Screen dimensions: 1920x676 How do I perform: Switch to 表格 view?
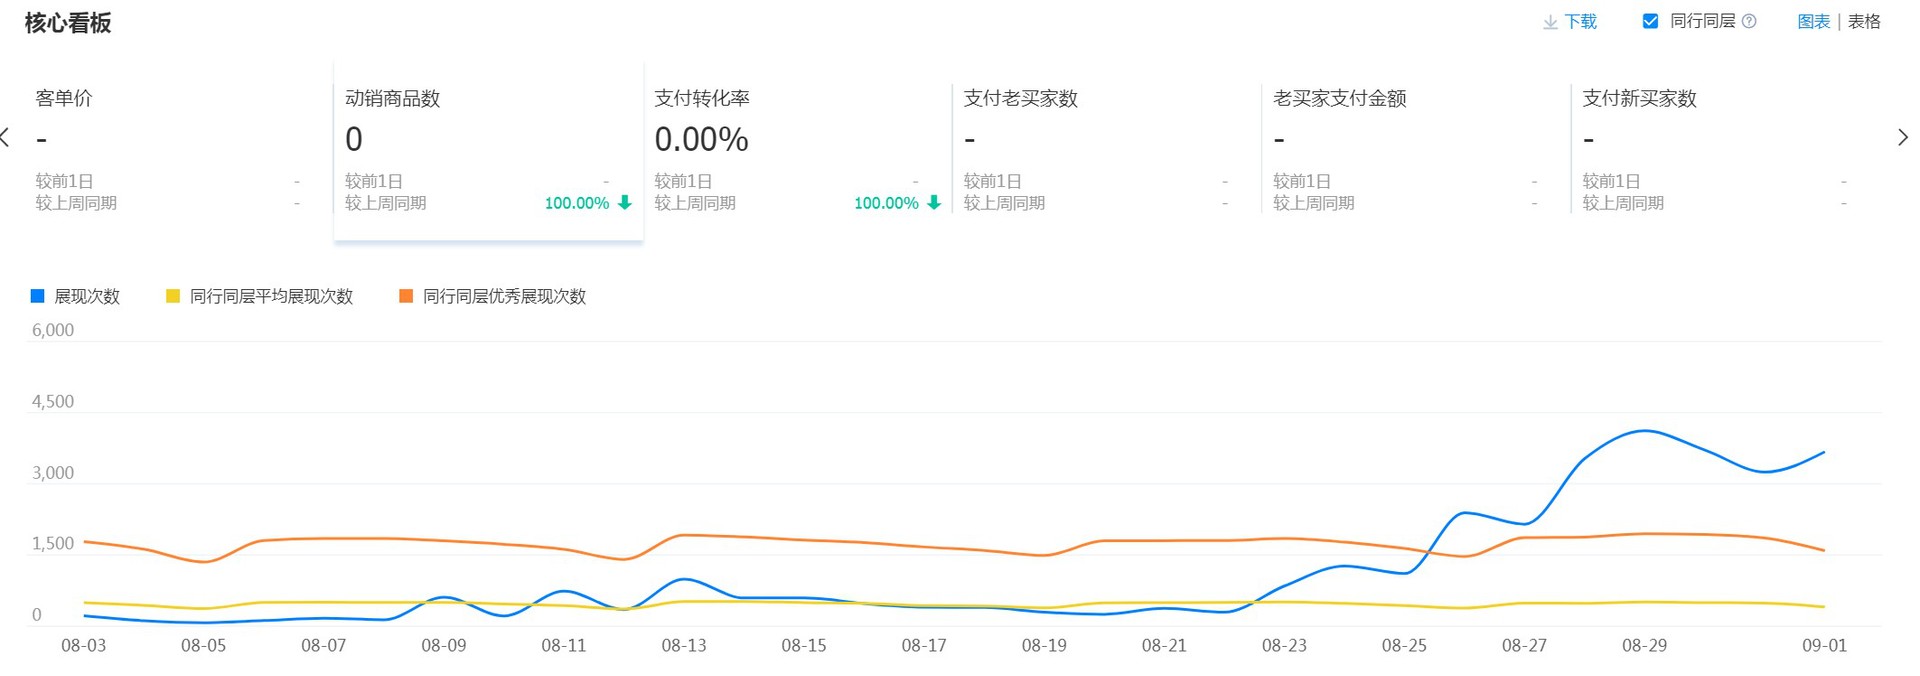(x=1864, y=22)
